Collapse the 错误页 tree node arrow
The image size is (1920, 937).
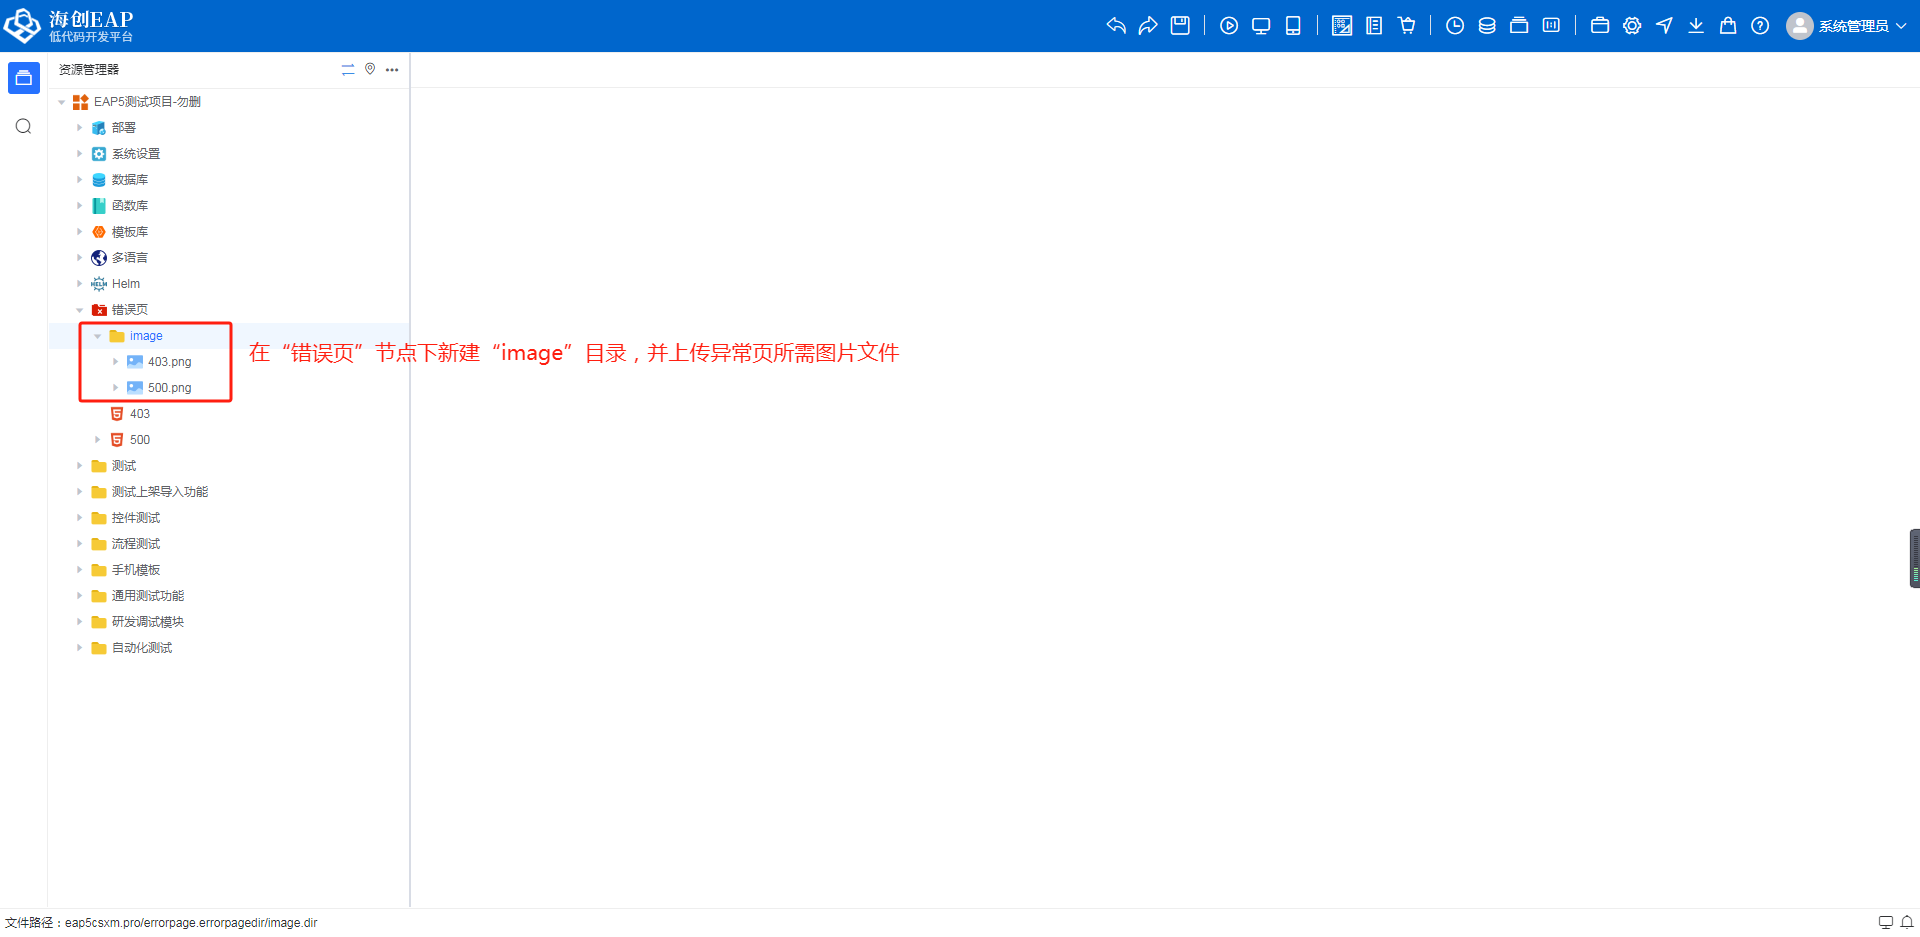(80, 310)
